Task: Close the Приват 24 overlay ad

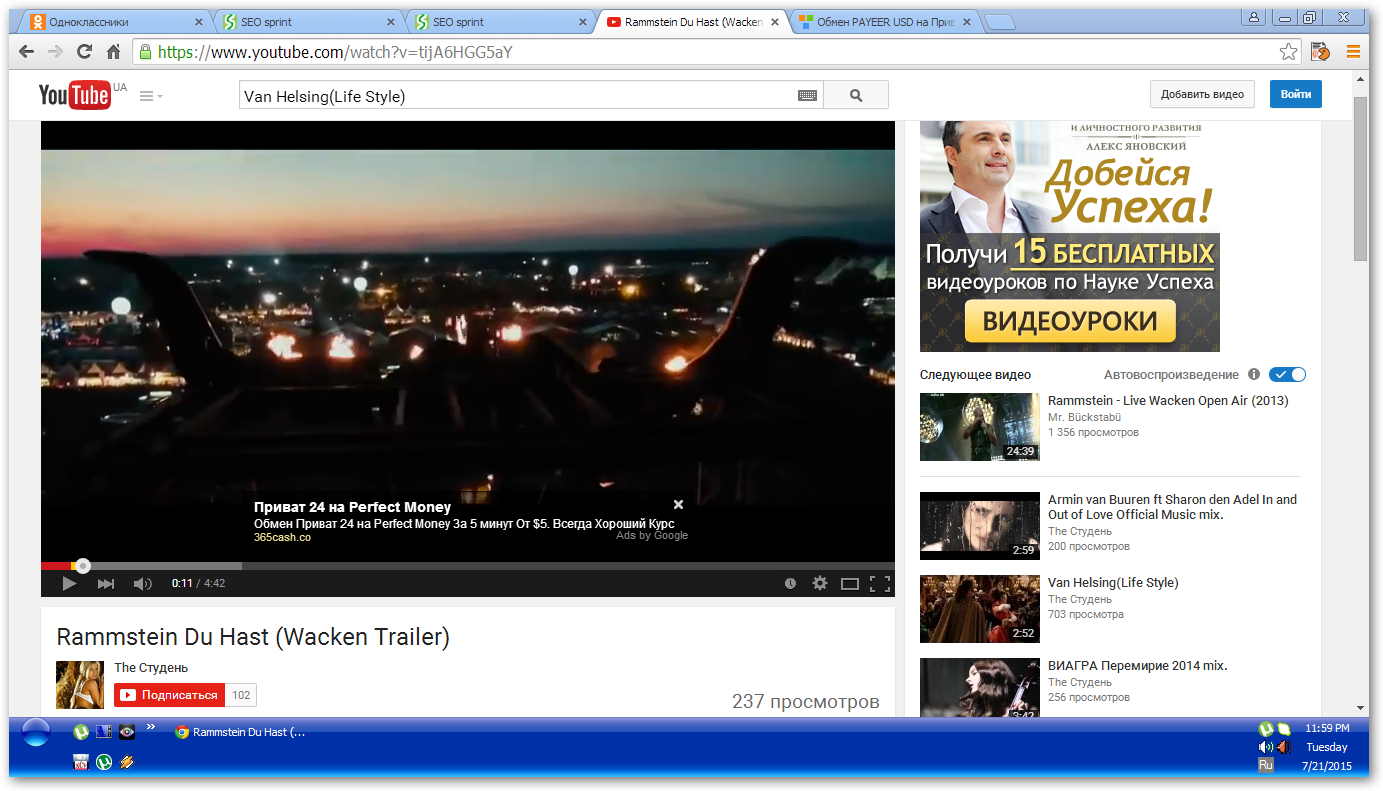Action: pos(678,504)
